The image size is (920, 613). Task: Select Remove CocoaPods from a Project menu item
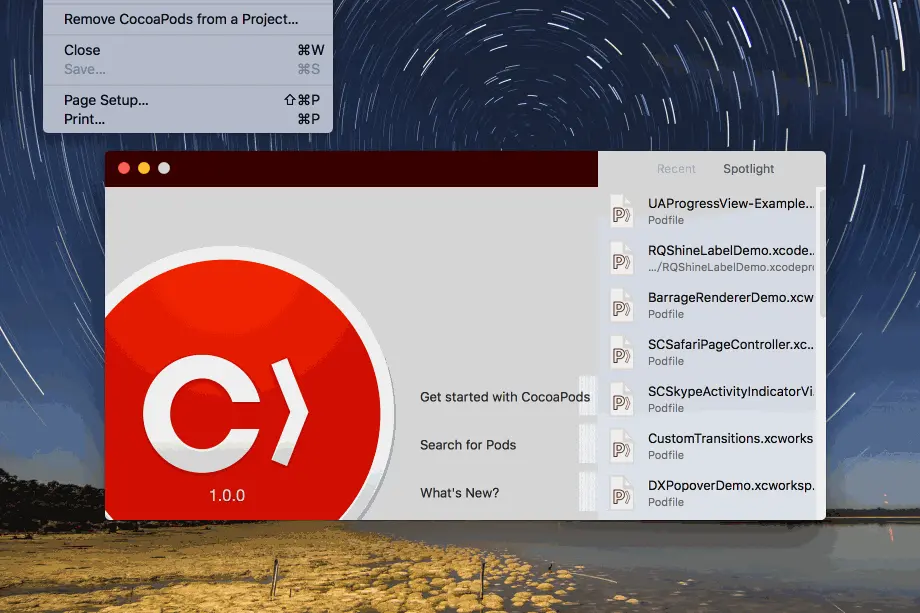[x=188, y=19]
